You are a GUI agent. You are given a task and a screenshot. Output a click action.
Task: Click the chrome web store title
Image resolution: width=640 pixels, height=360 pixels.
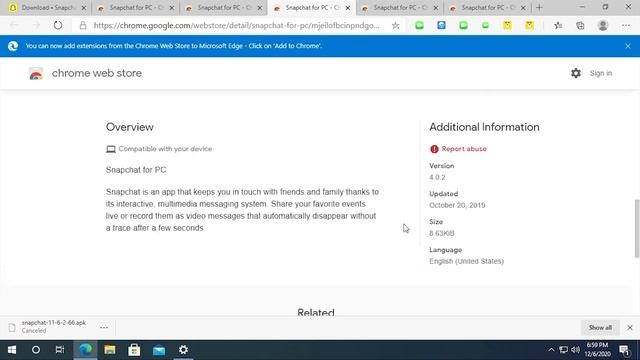(97, 73)
